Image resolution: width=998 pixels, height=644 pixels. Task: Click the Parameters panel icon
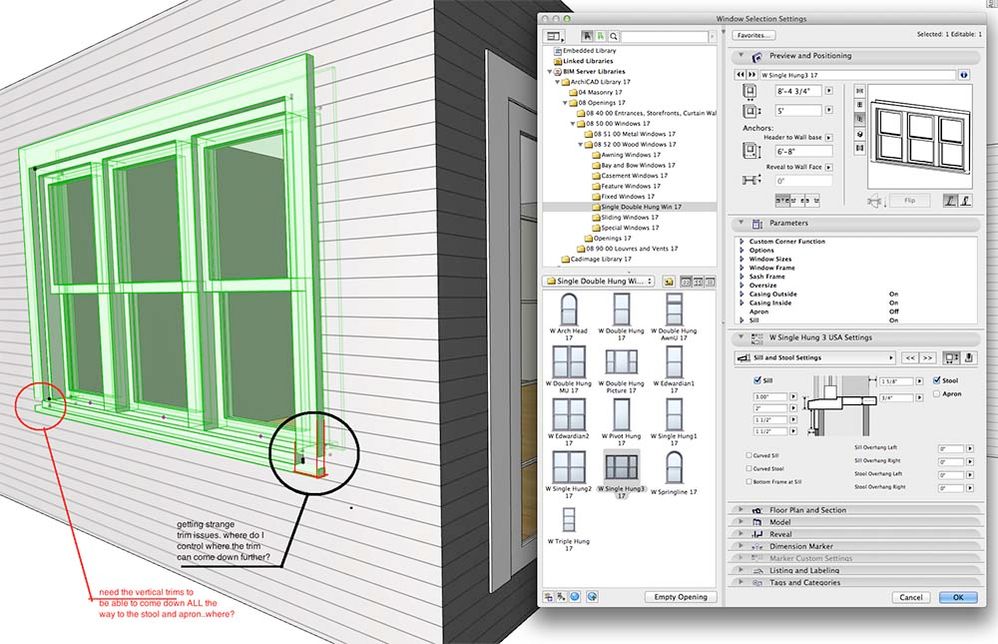[x=758, y=223]
